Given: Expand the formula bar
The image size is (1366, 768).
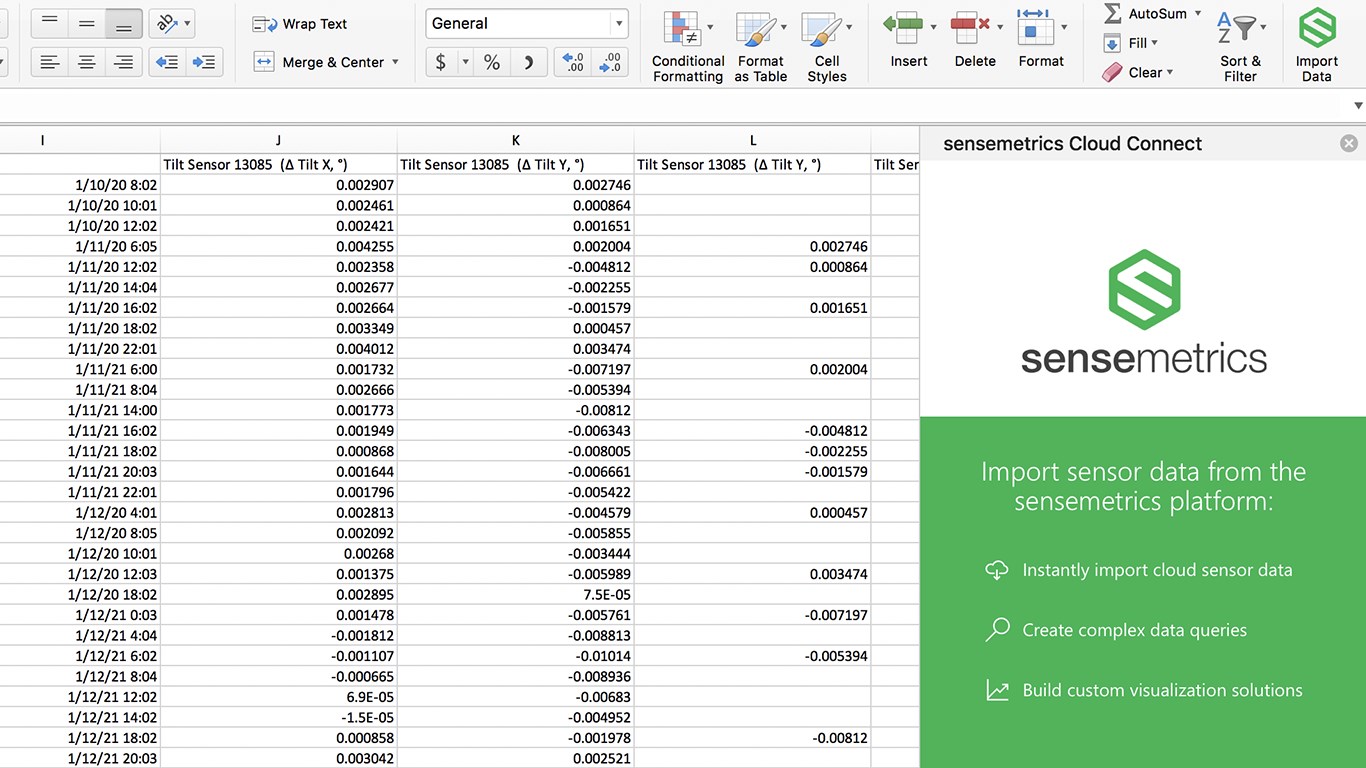Looking at the screenshot, I should 1358,106.
